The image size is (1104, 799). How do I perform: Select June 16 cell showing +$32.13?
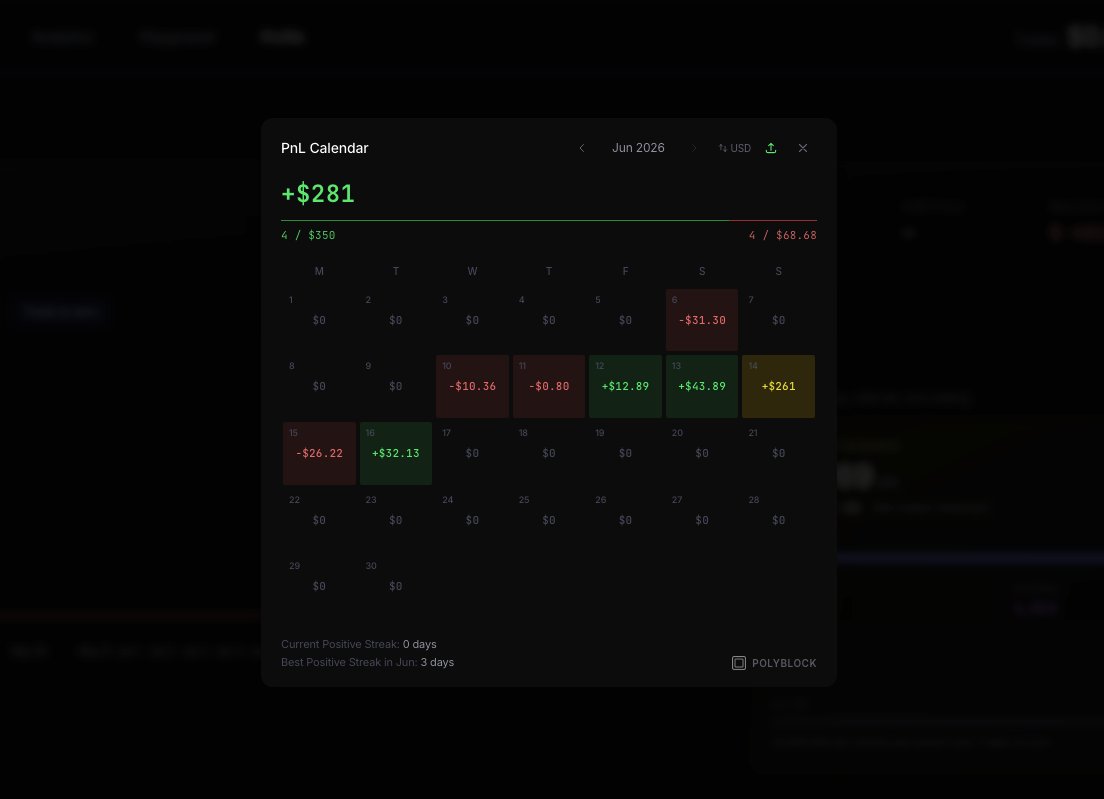click(x=396, y=453)
